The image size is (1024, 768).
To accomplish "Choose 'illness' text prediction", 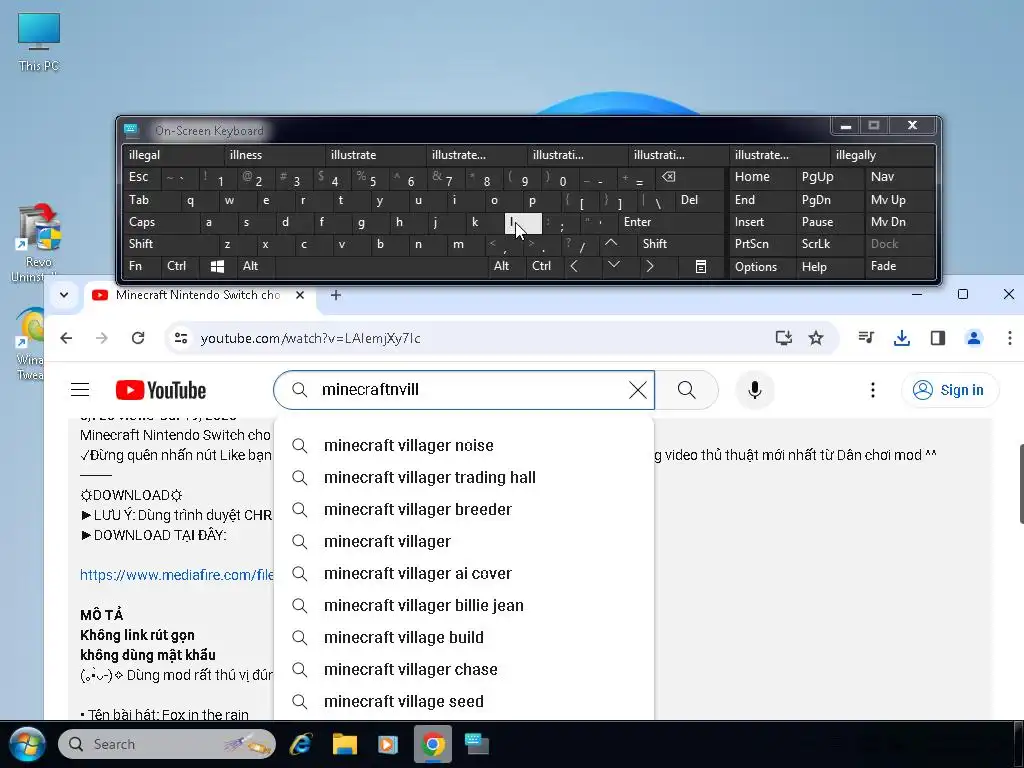I will 274,155.
